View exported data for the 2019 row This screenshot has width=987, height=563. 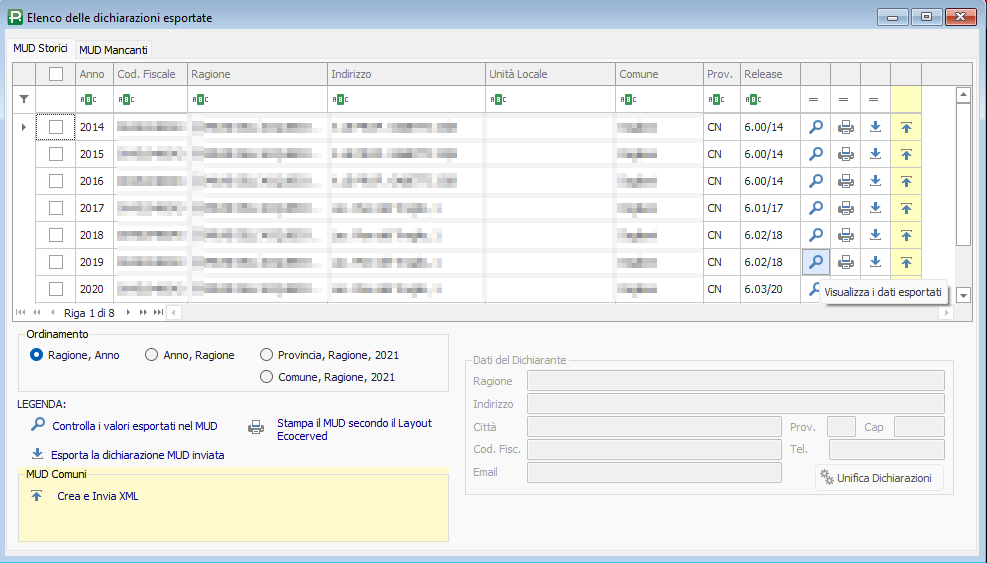[x=816, y=262]
